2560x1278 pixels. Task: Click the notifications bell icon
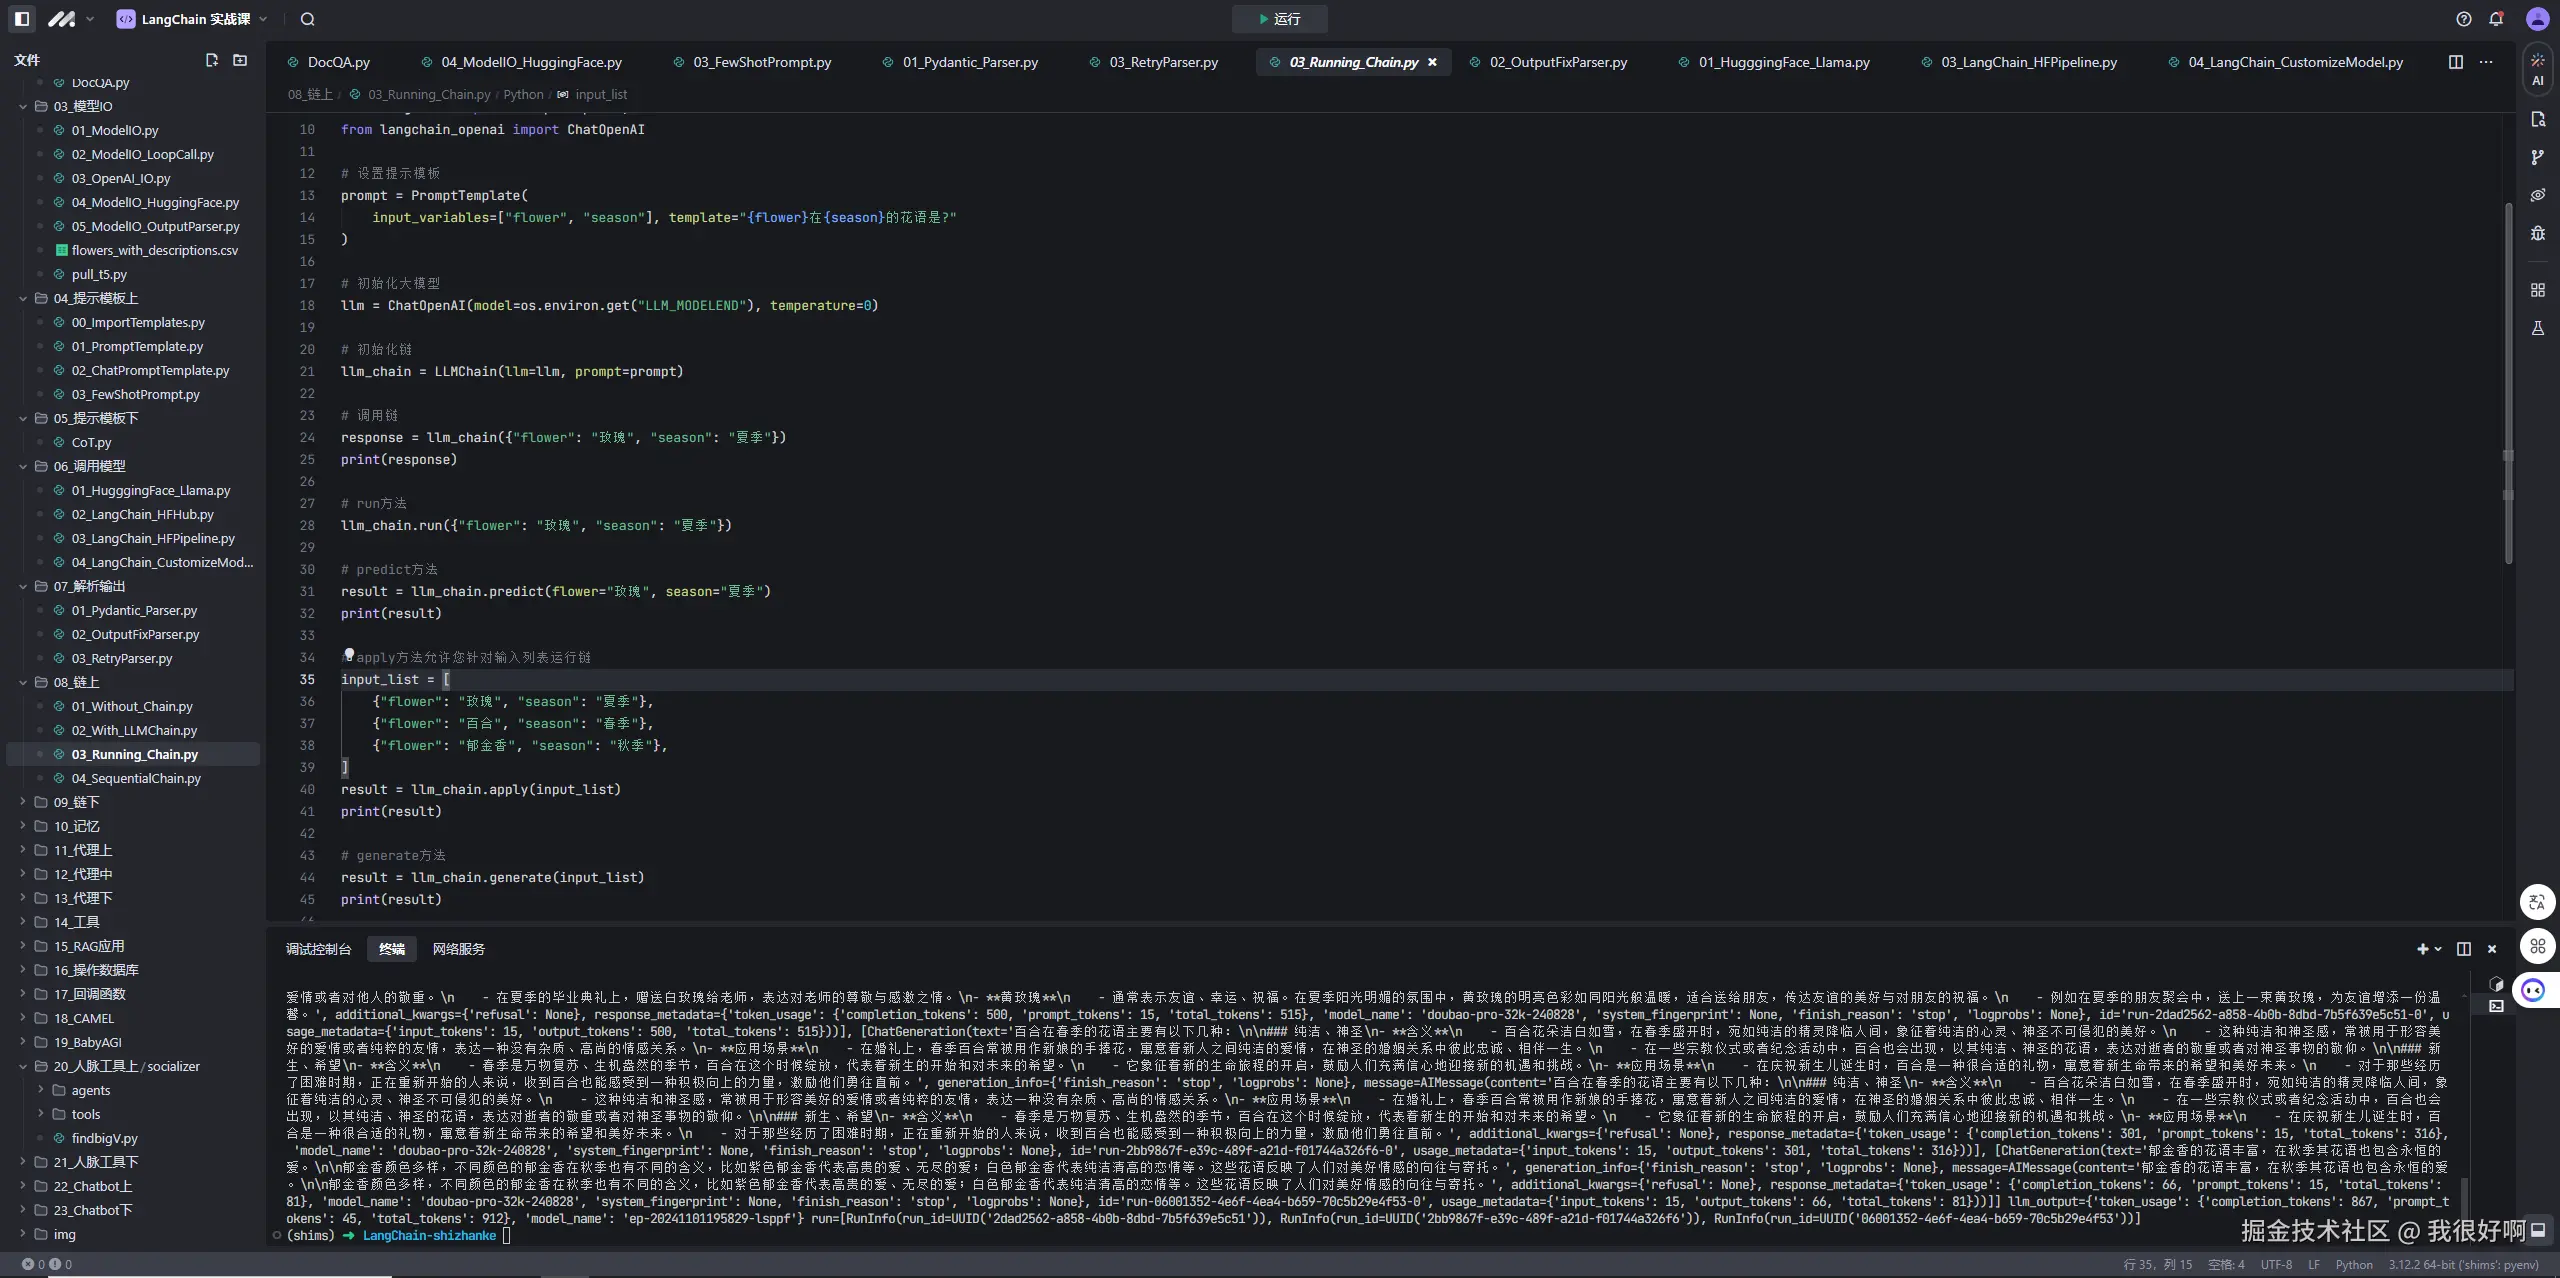(2496, 19)
